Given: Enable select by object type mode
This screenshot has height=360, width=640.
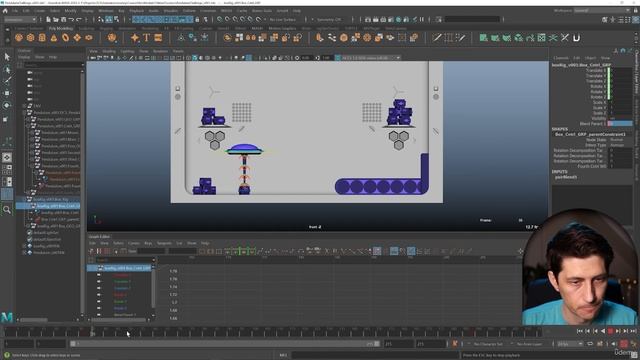Looking at the screenshot, I should (109, 19).
